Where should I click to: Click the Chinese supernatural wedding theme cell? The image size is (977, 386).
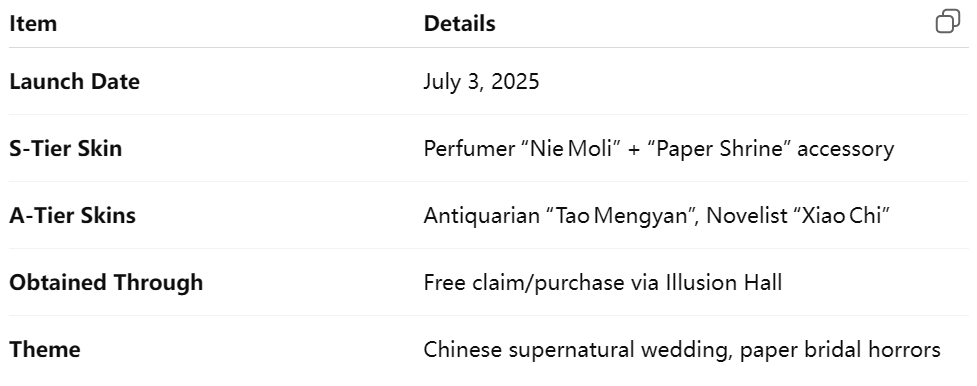[682, 350]
